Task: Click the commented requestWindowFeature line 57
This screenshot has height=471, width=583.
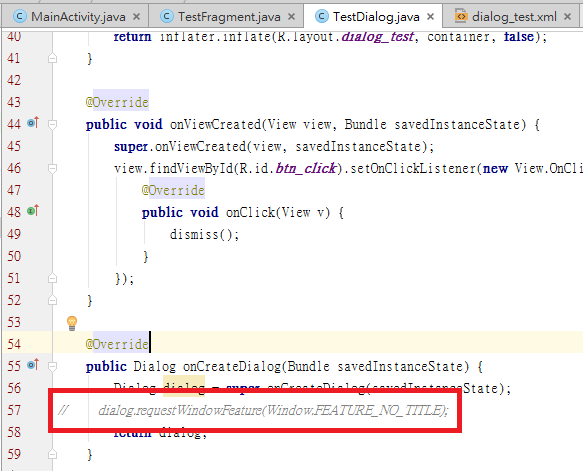Action: pos(273,410)
